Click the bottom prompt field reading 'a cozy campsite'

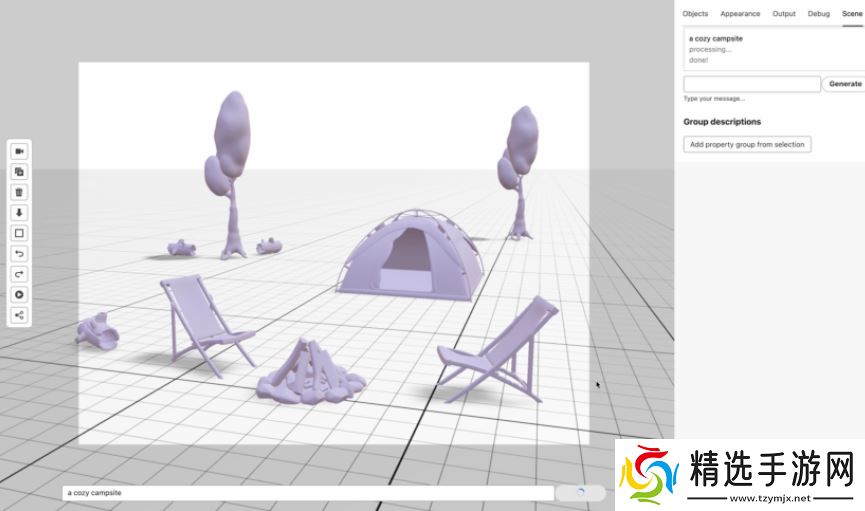tap(308, 493)
